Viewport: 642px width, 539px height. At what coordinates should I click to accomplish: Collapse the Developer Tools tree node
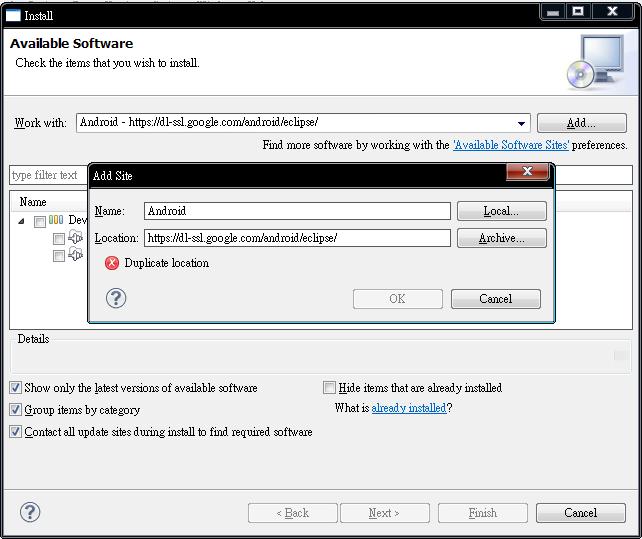tap(21, 222)
